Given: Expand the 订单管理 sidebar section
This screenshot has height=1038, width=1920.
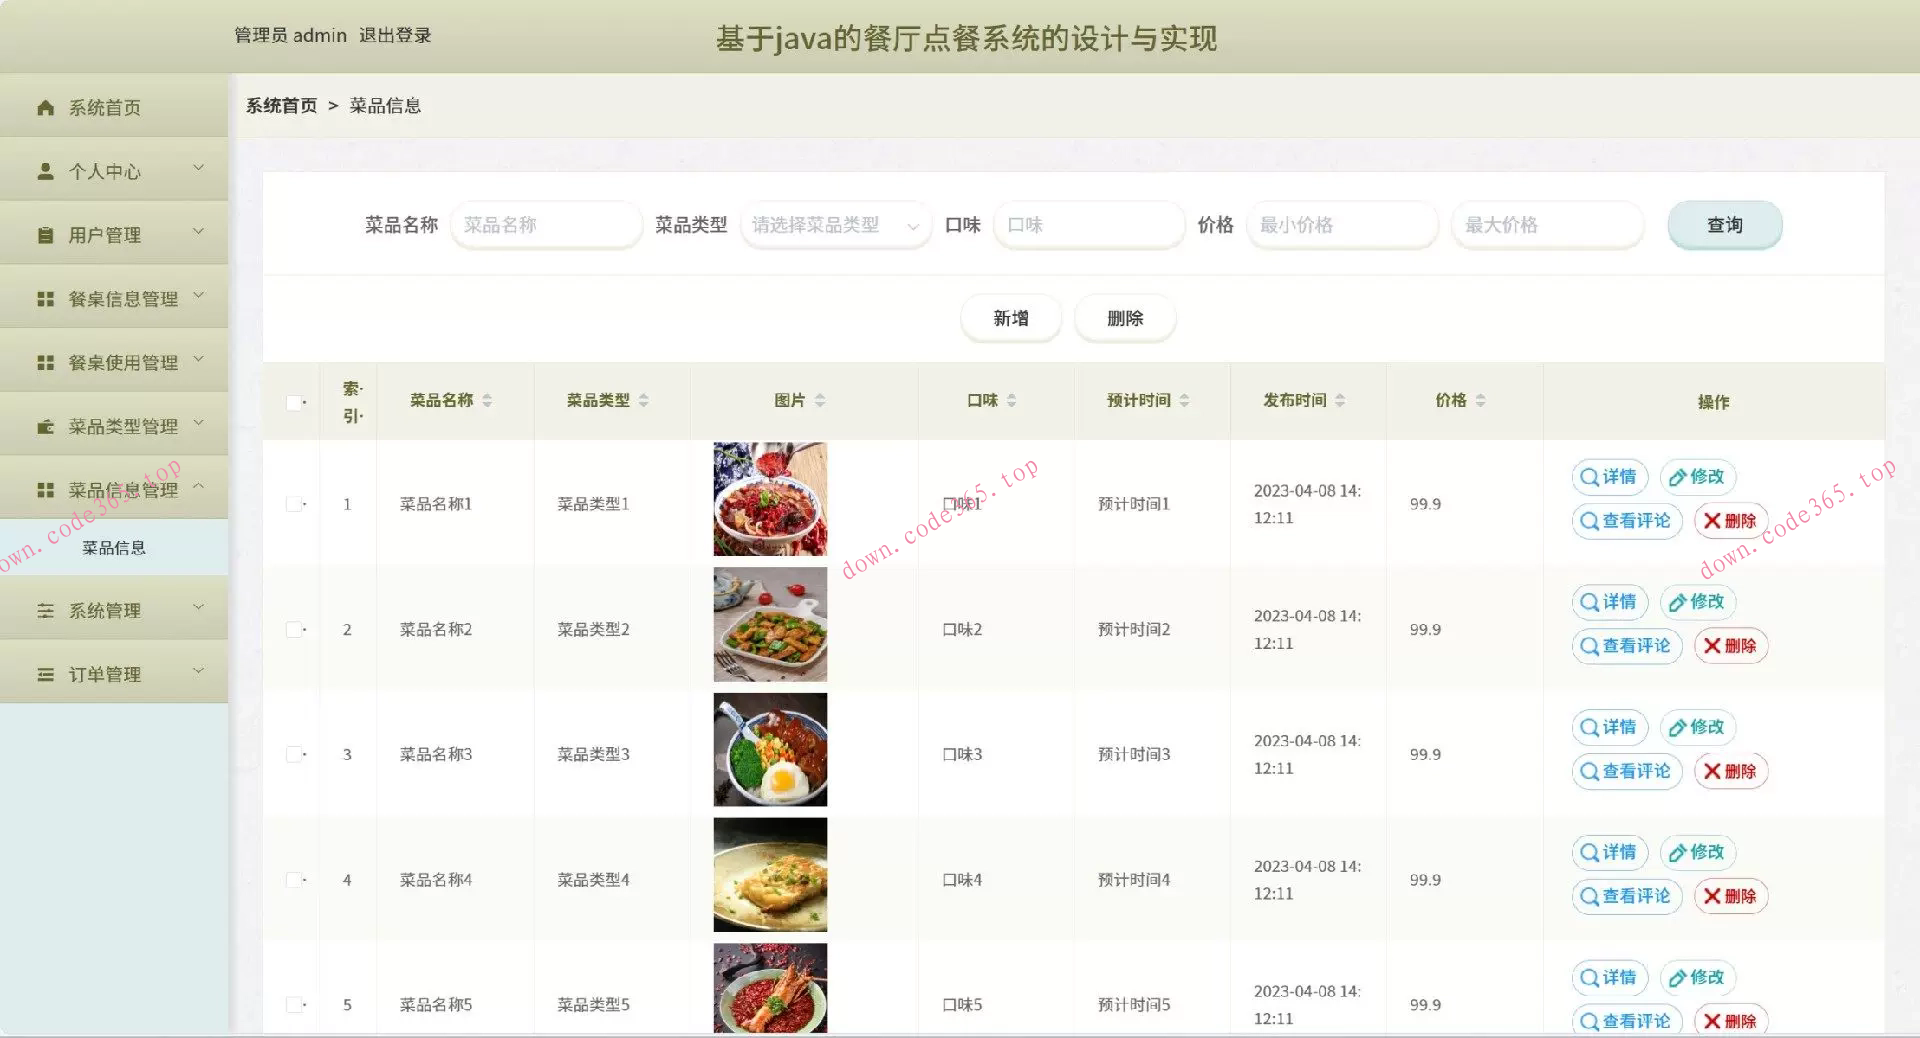Looking at the screenshot, I should click(x=113, y=672).
